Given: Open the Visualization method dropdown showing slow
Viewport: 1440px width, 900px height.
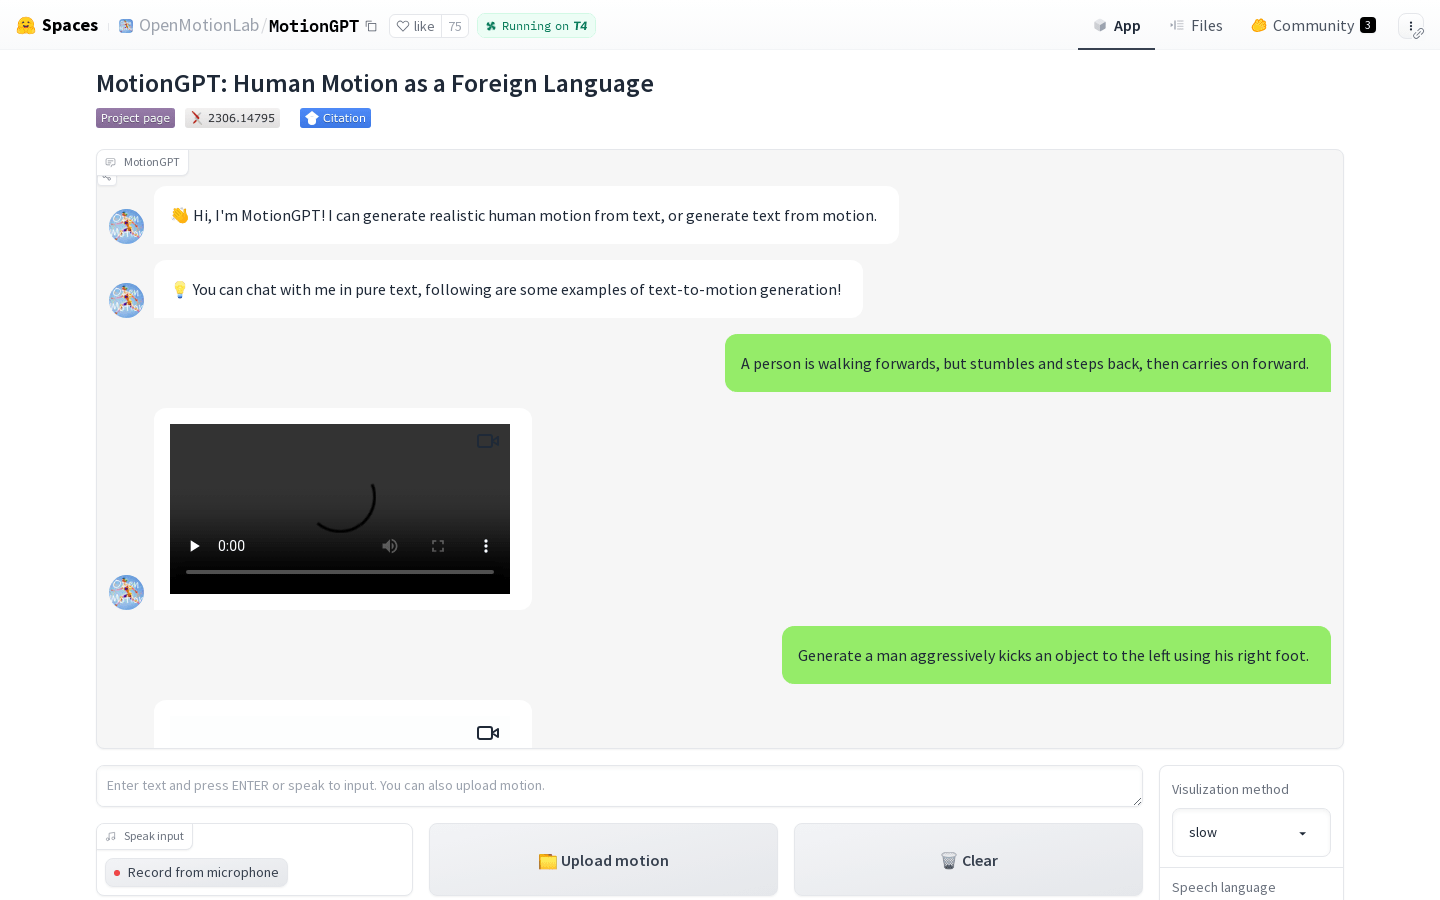Looking at the screenshot, I should pyautogui.click(x=1251, y=832).
